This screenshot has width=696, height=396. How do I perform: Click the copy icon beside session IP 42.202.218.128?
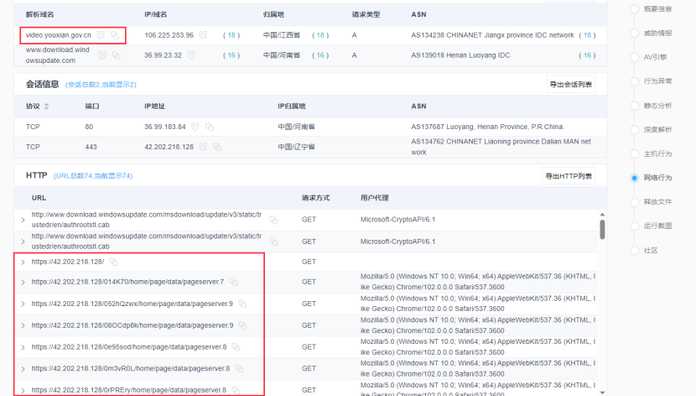click(x=217, y=147)
